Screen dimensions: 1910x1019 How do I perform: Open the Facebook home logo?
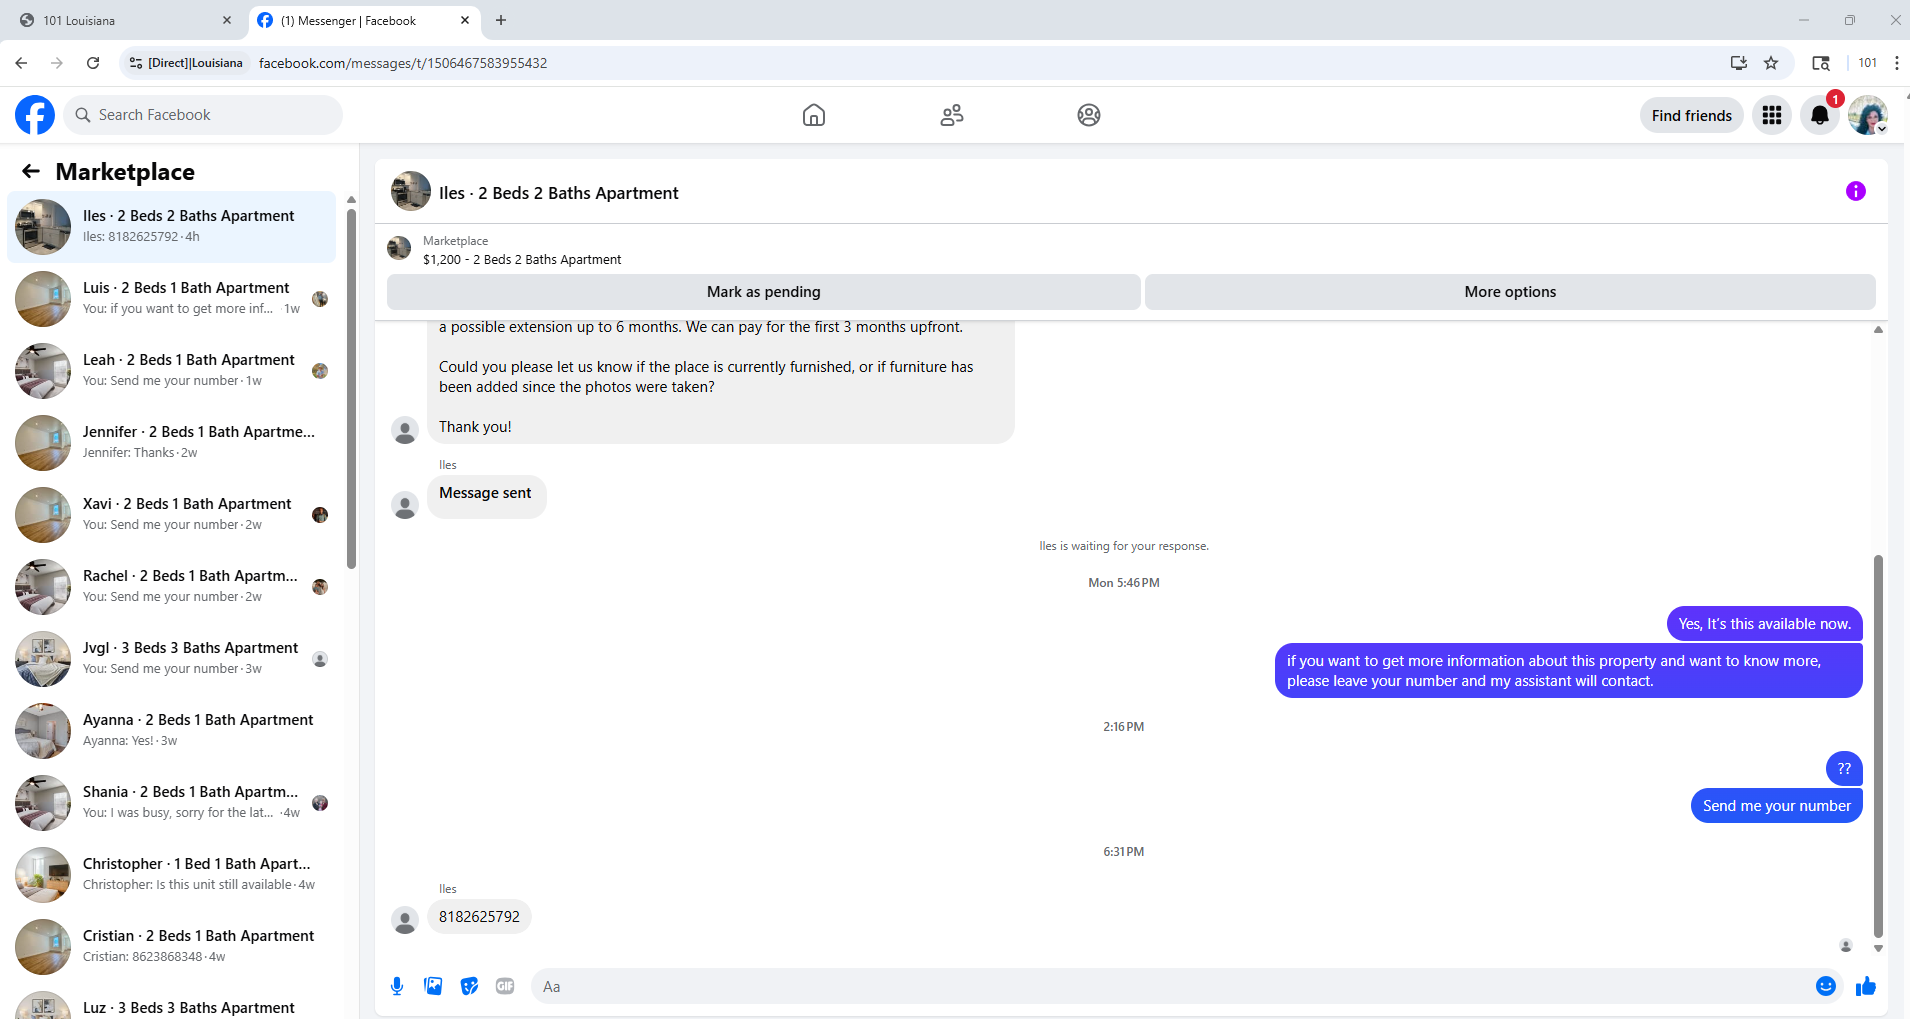tap(35, 115)
